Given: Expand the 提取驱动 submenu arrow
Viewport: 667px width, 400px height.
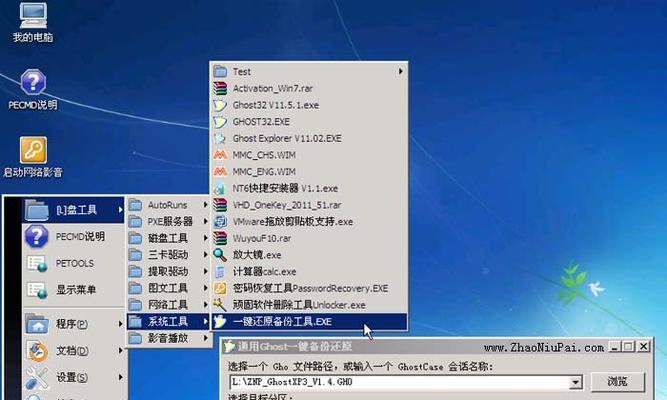Looking at the screenshot, I should (205, 271).
